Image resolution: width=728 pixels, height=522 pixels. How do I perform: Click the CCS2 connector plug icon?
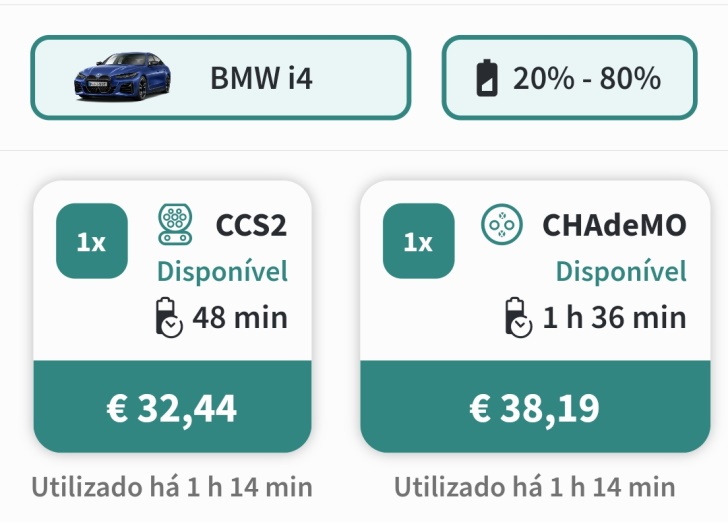(175, 224)
